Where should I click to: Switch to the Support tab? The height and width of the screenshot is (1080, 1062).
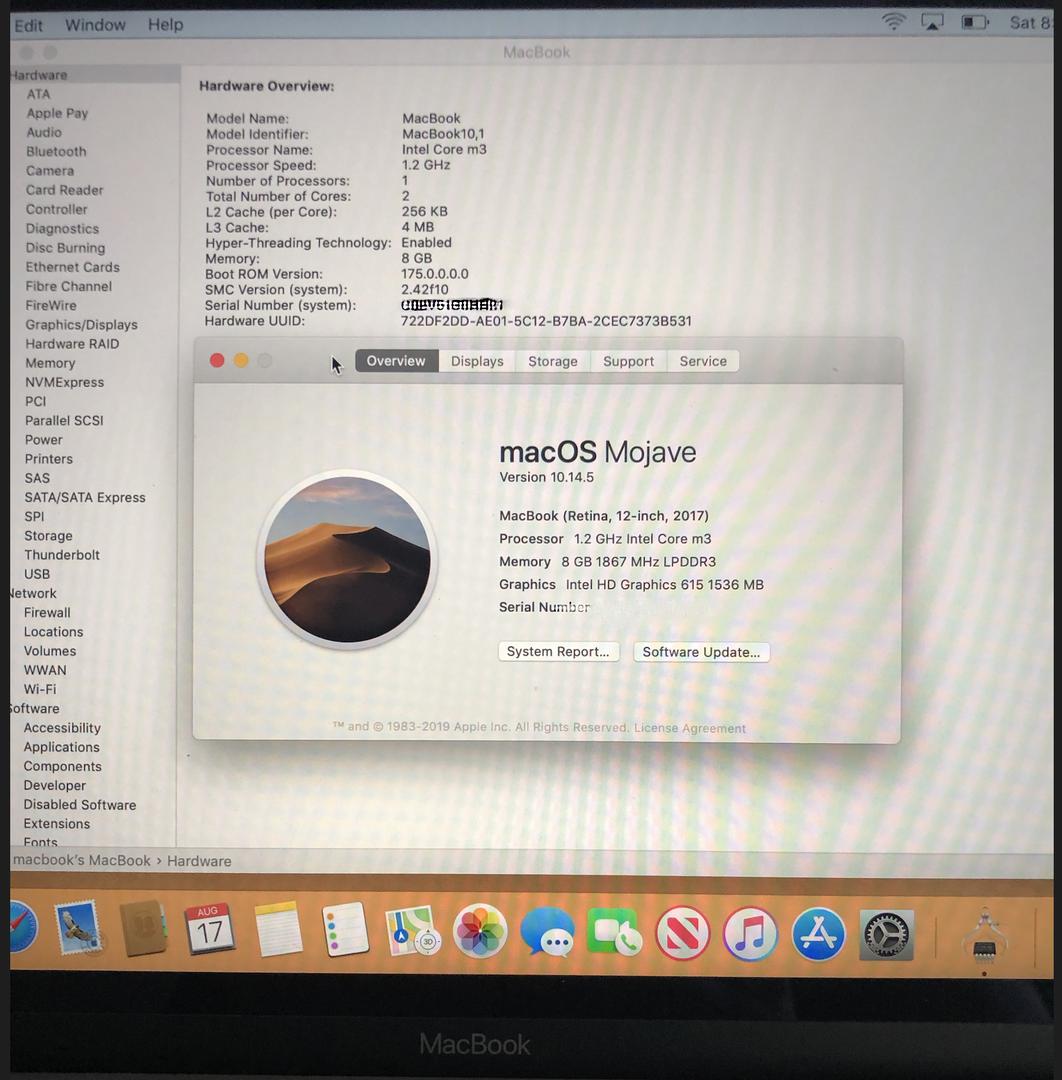628,361
